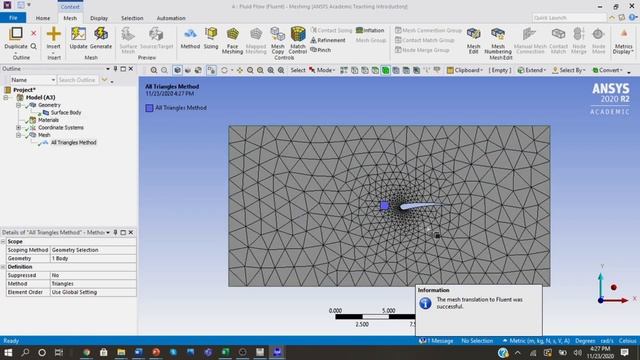The width and height of the screenshot is (640, 360).
Task: Open the File menu
Action: coord(13,18)
